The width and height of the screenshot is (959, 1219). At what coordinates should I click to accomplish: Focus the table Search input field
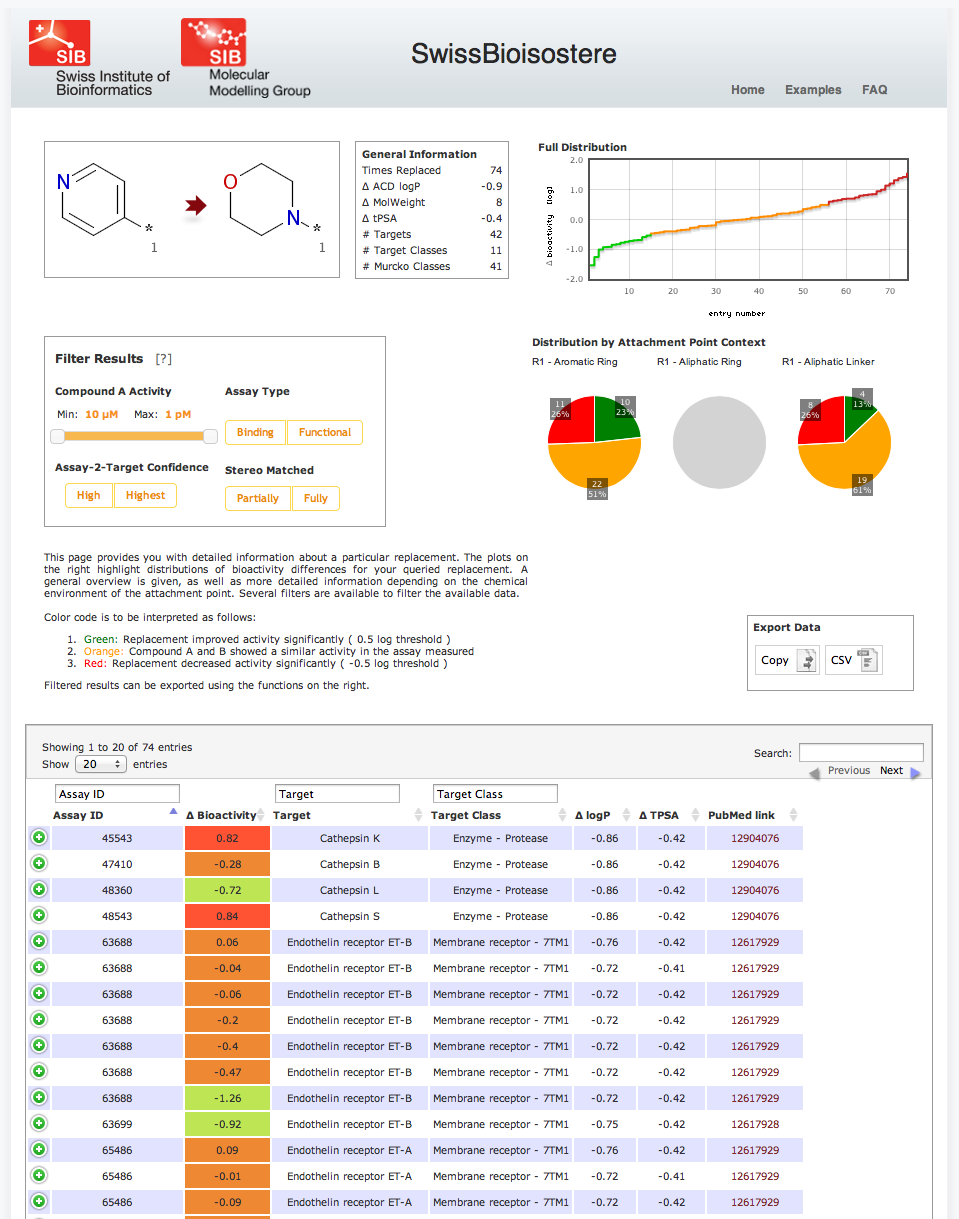861,753
